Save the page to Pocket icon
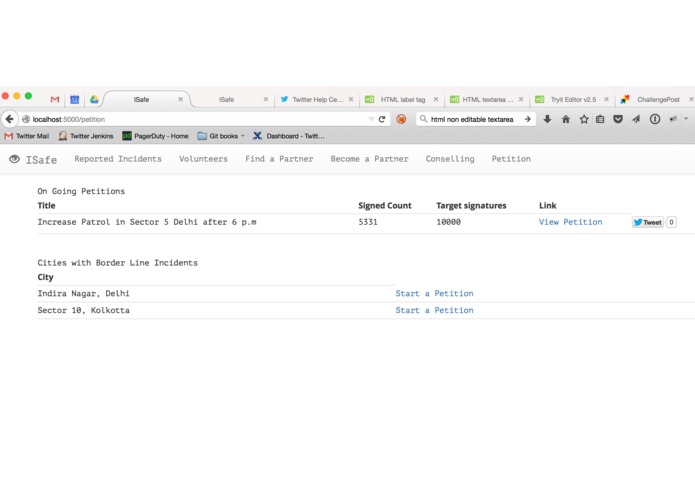This screenshot has height=494, width=695. tap(618, 119)
